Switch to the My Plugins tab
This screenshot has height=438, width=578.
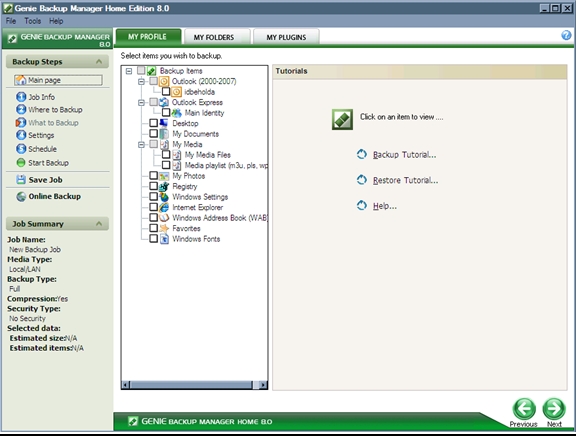[x=286, y=37]
